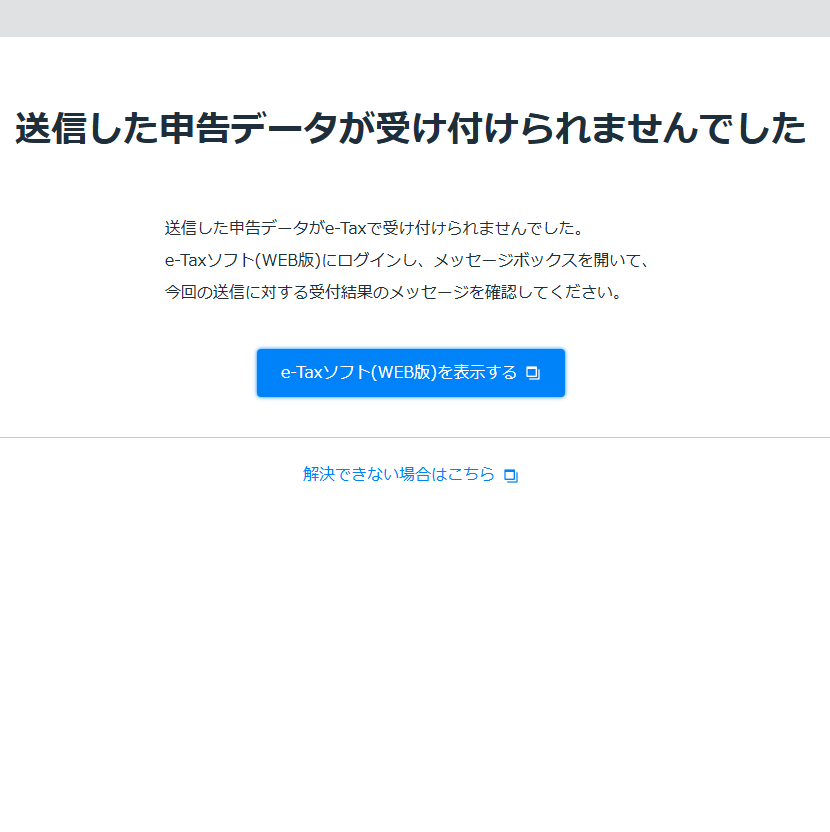This screenshot has width=830, height=832.
Task: Click the line 送信した申告データがe-Taxで受け付けられませんでした。
Action: pyautogui.click(x=373, y=227)
